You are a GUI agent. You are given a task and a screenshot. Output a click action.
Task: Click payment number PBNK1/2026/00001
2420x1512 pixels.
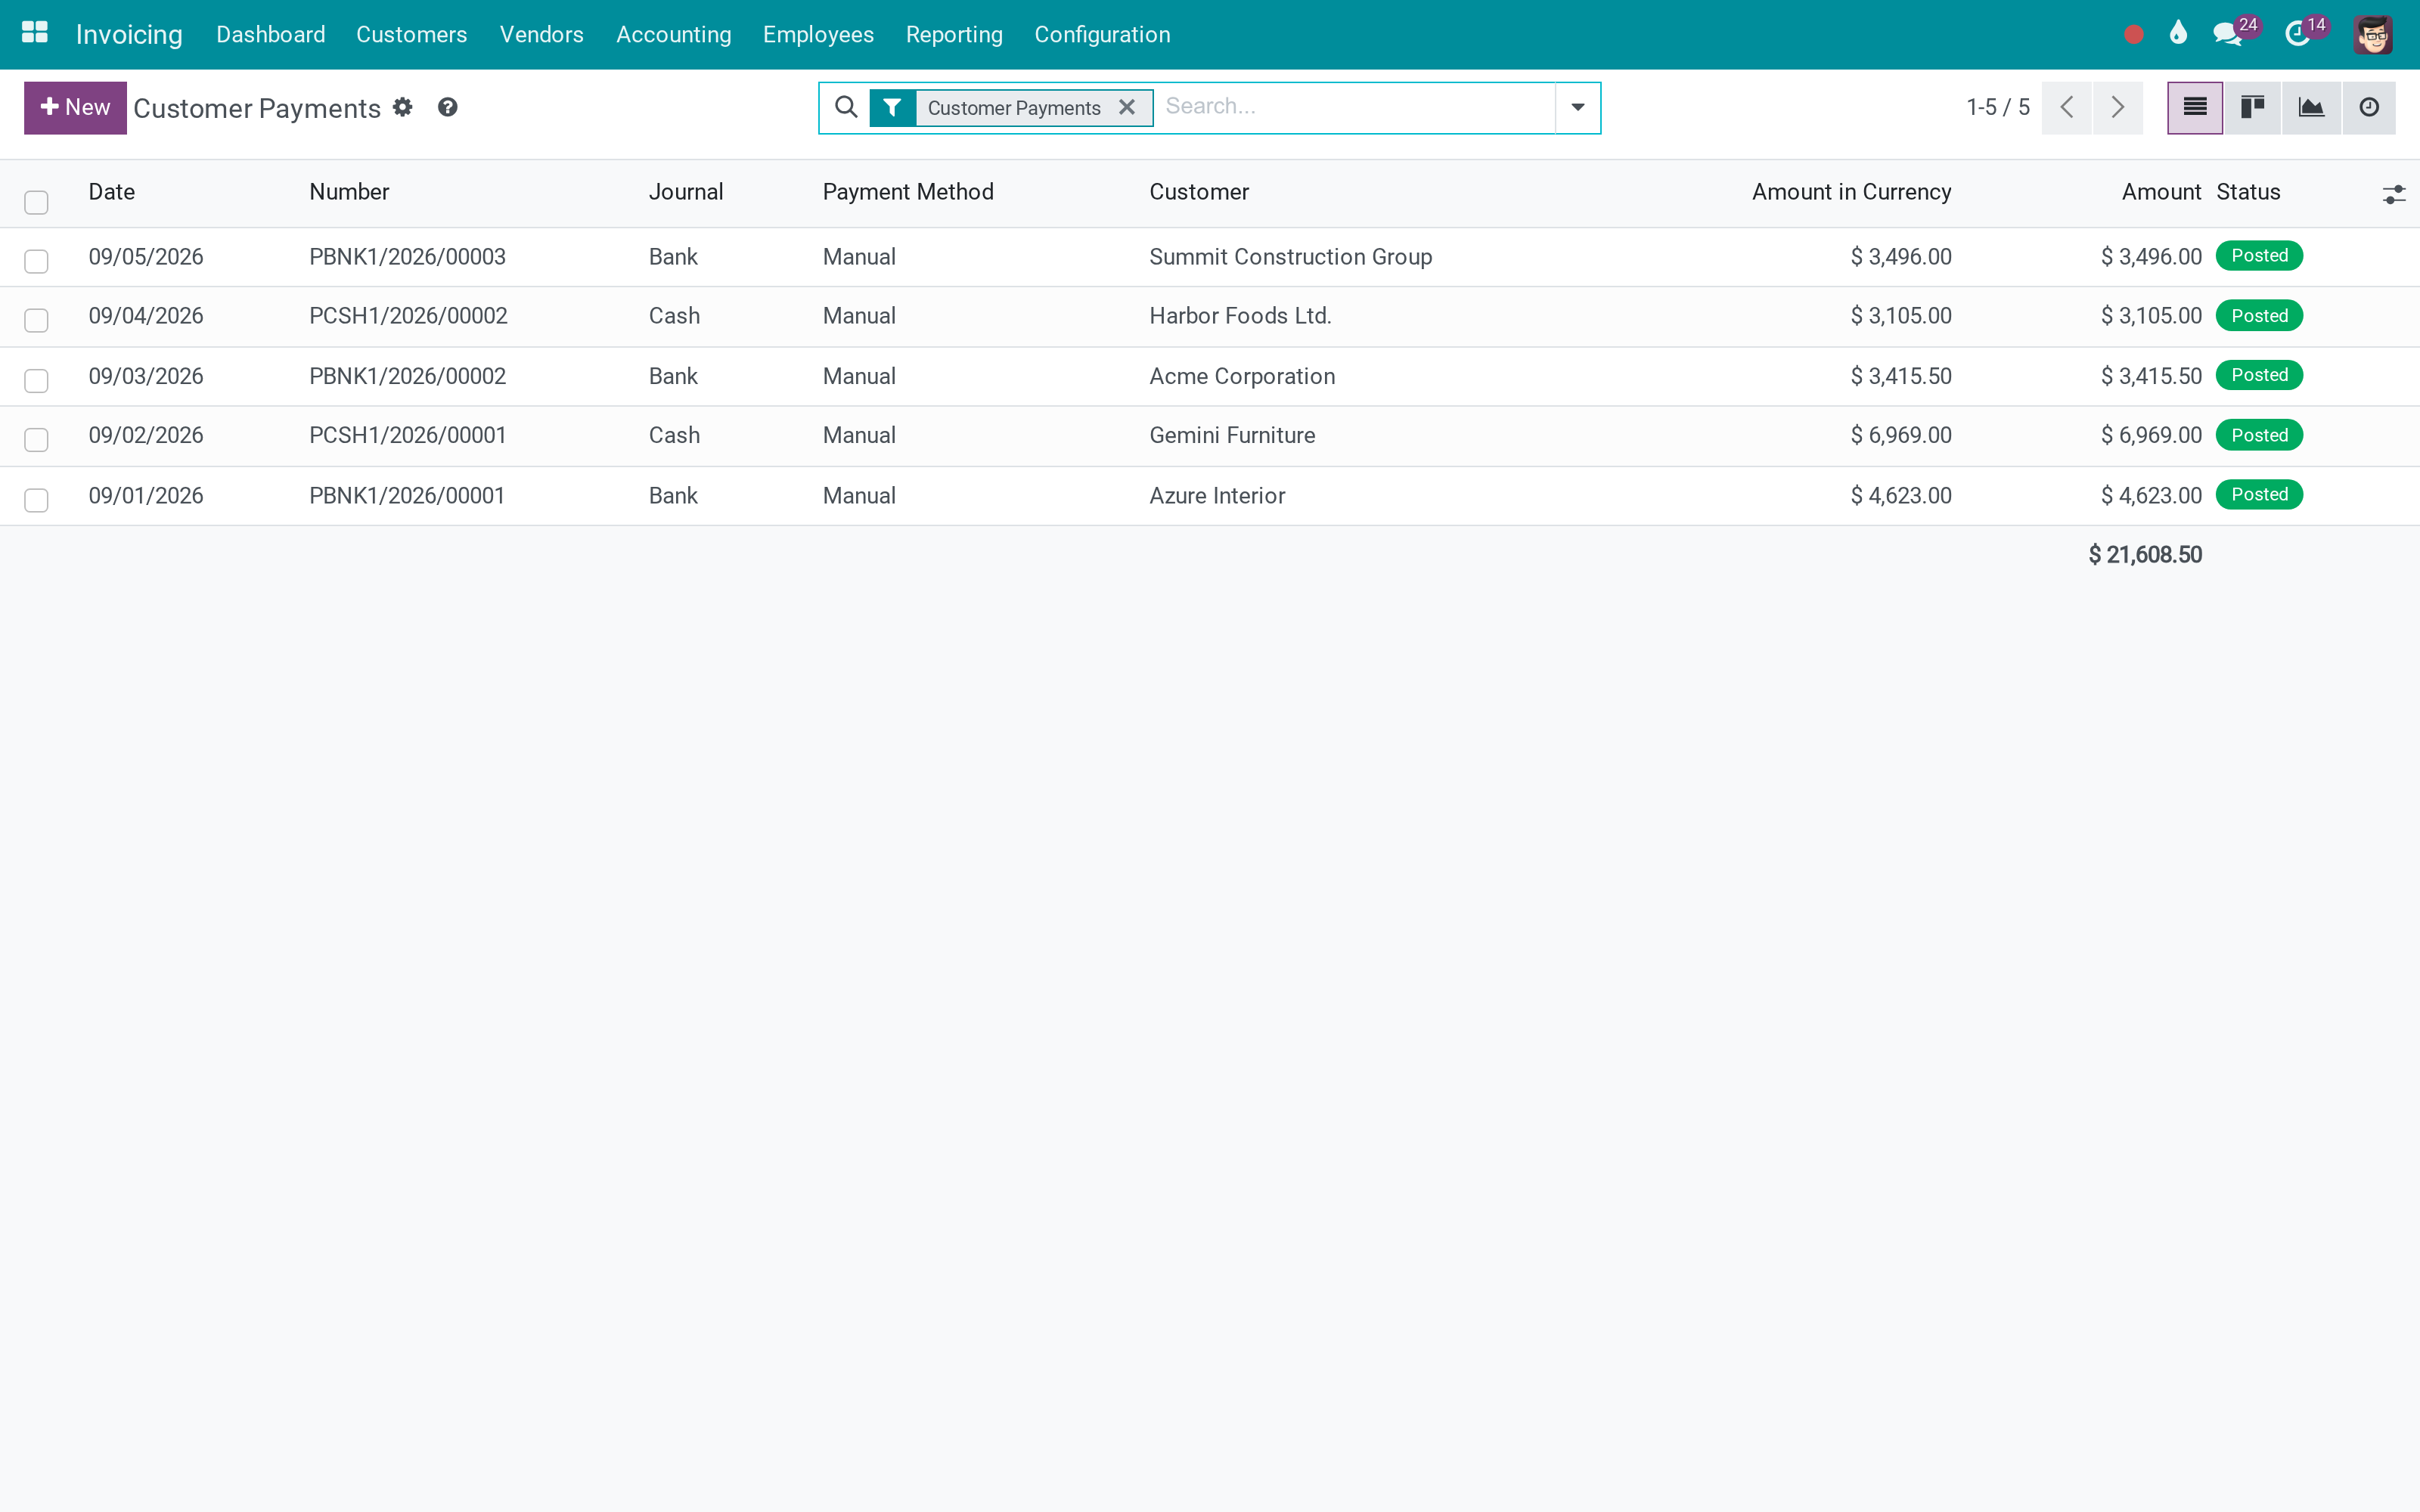[x=407, y=496]
